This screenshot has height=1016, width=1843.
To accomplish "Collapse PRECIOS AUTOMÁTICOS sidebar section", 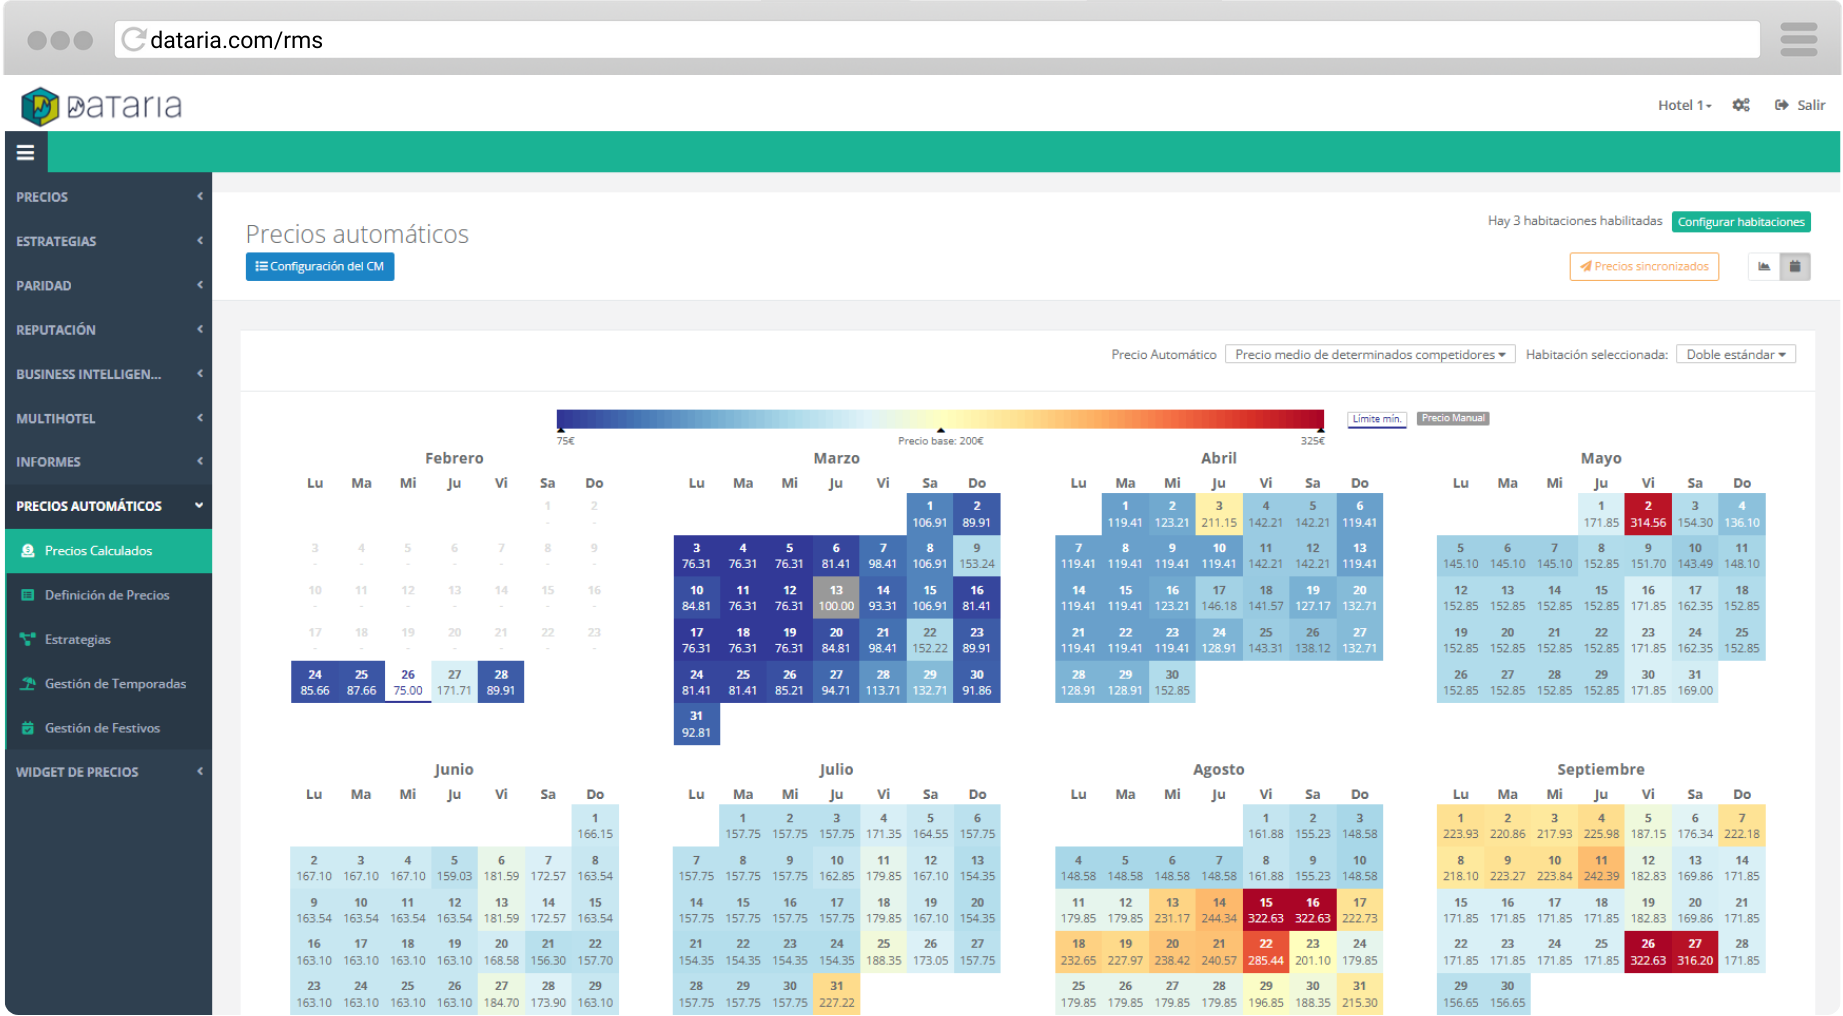I will point(108,506).
